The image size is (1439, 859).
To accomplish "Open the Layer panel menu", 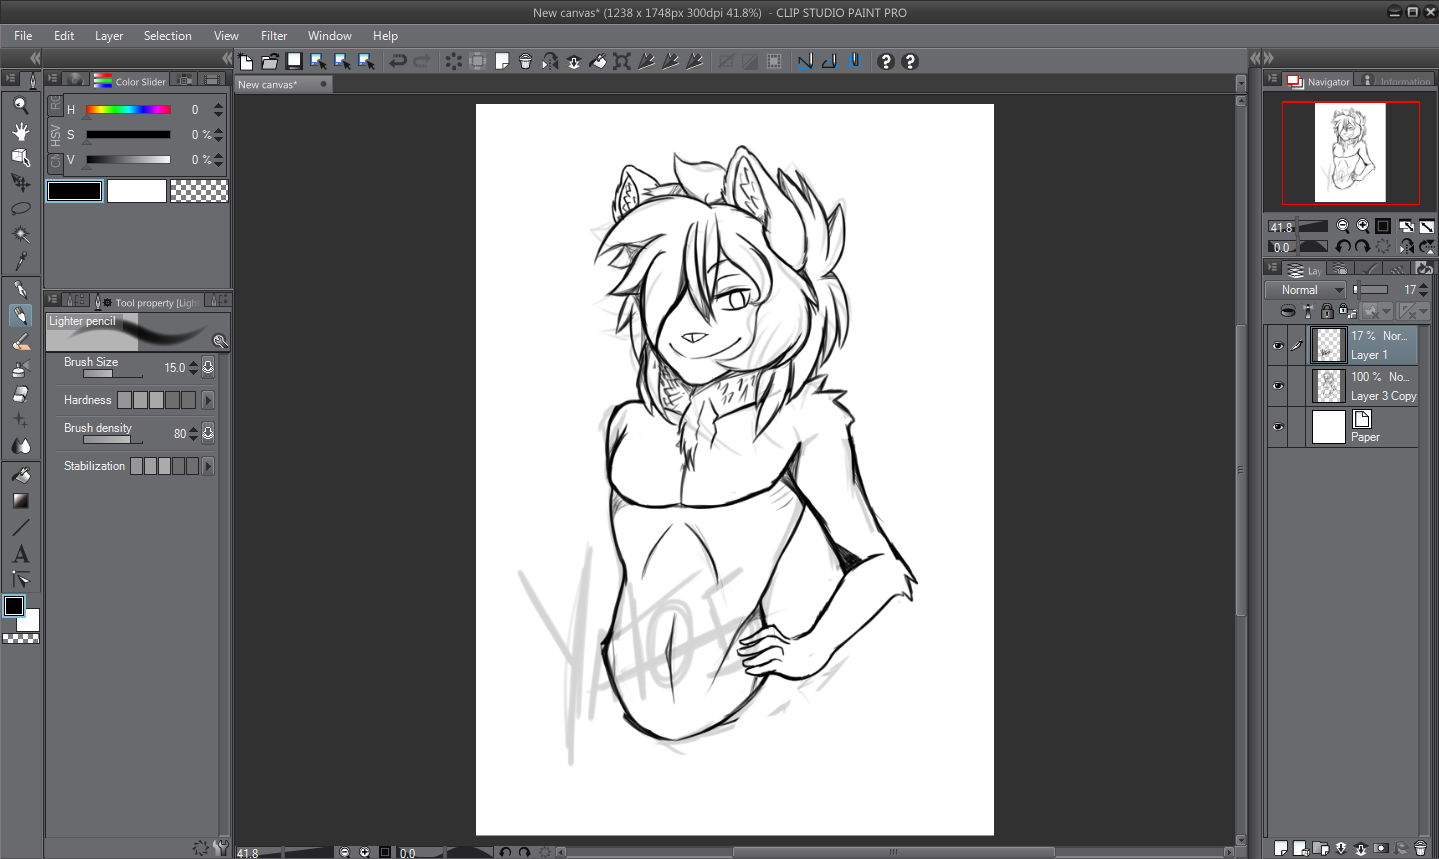I will 1272,268.
